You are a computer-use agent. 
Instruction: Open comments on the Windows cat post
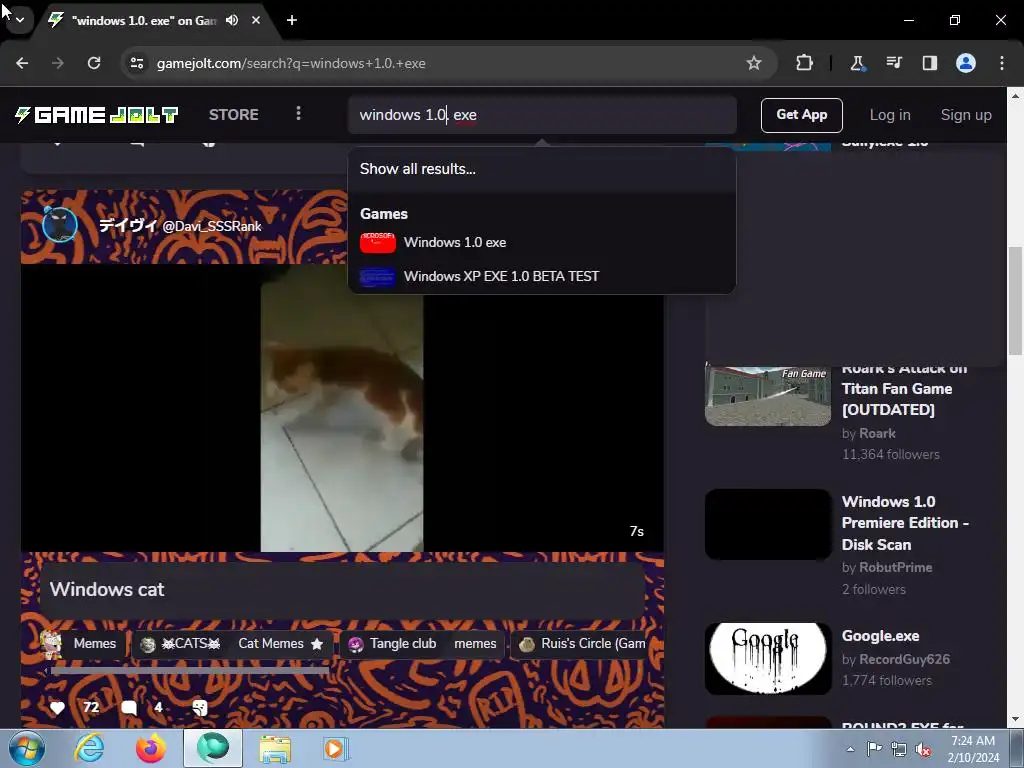coord(129,708)
